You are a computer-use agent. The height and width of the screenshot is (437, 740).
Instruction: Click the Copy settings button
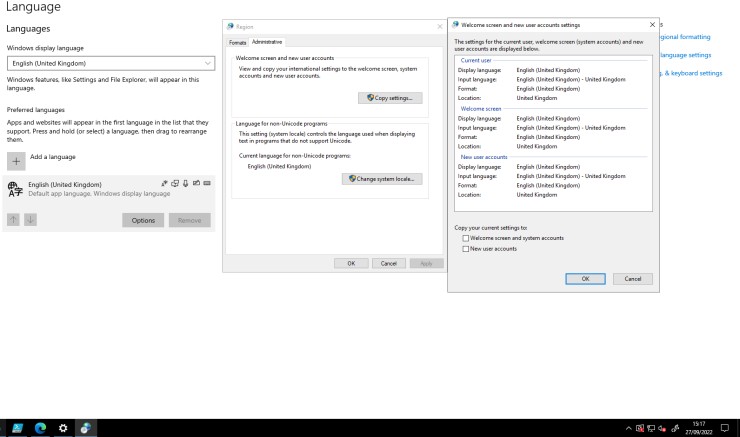click(x=390, y=98)
